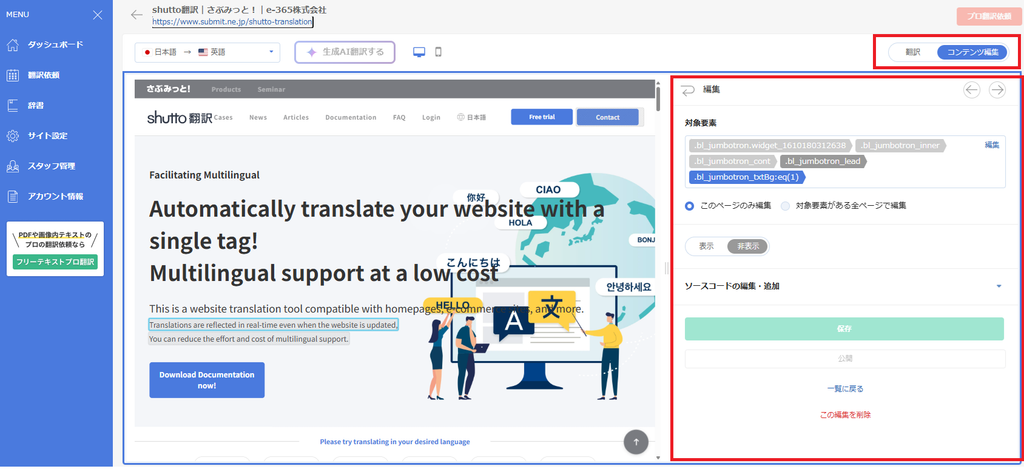Click the site settings gear icon
Image resolution: width=1024 pixels, height=471 pixels.
click(x=12, y=136)
